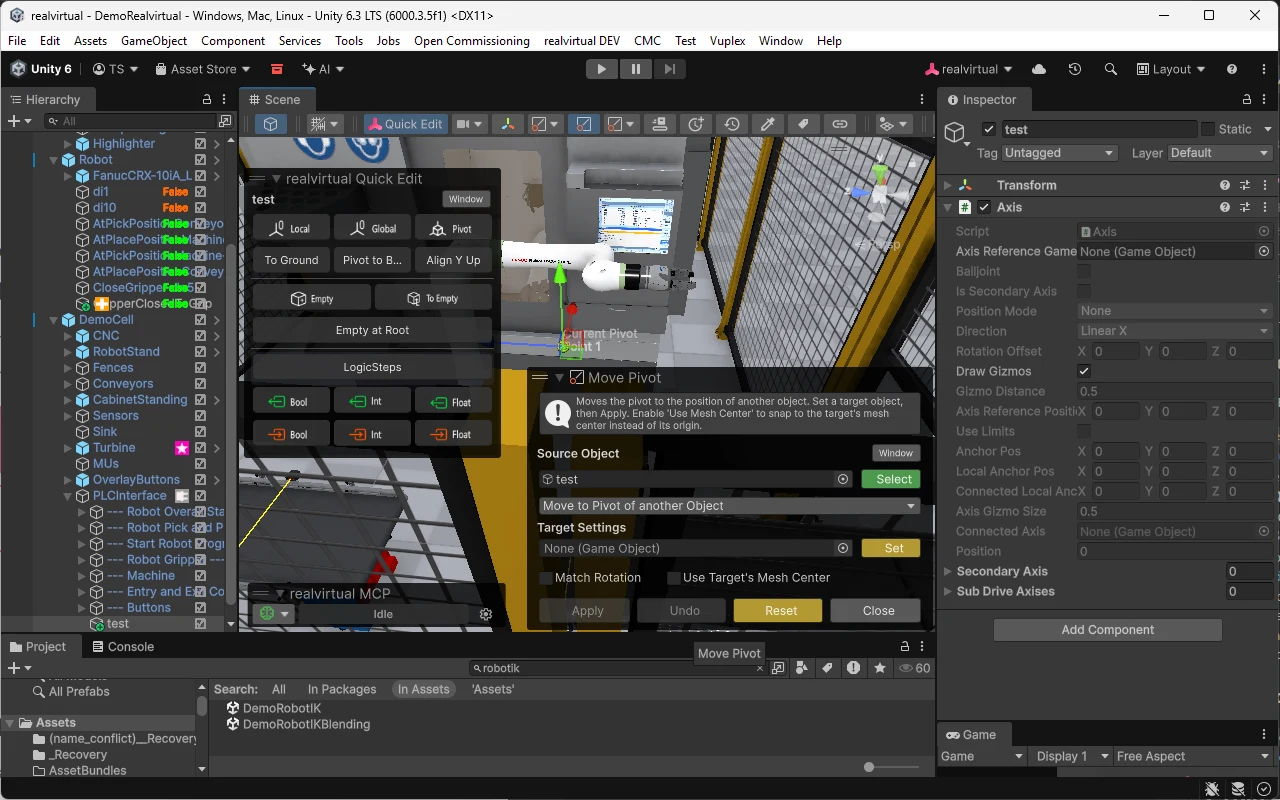This screenshot has width=1280, height=800.
Task: Open the Undo History clock icon
Action: pos(1075,69)
